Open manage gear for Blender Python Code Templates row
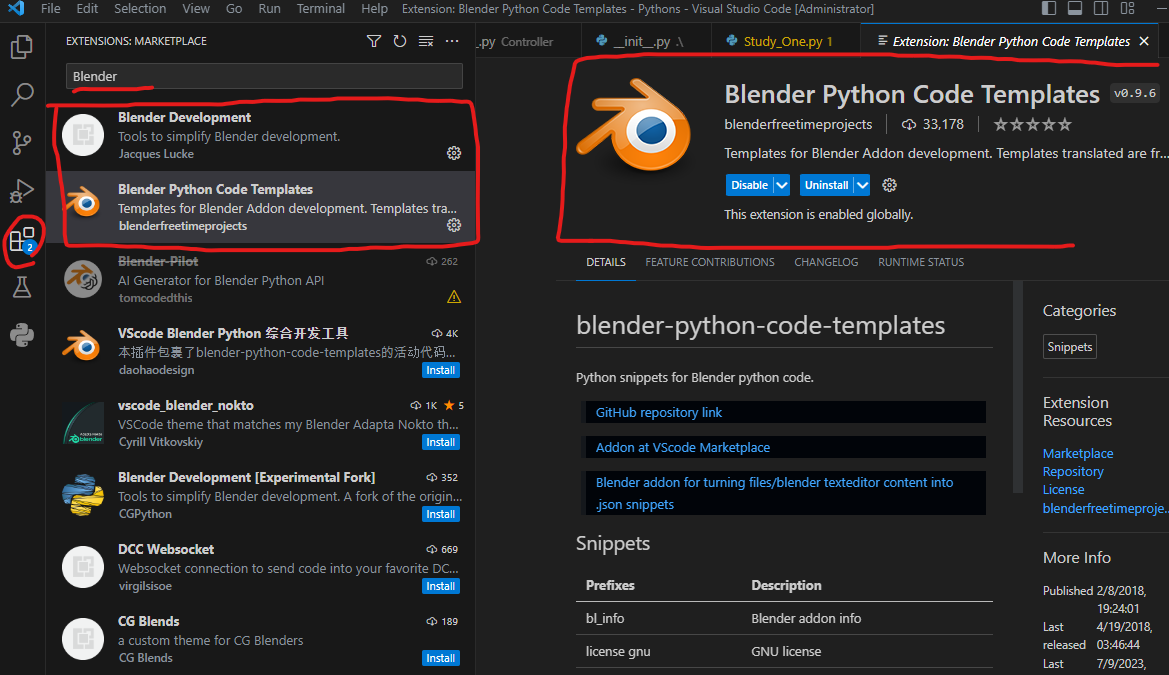This screenshot has width=1169, height=675. pyautogui.click(x=453, y=225)
